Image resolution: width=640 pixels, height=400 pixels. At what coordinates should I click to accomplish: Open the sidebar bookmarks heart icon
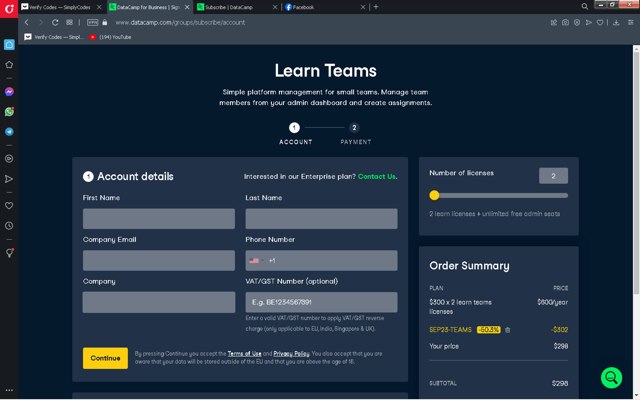coord(9,206)
